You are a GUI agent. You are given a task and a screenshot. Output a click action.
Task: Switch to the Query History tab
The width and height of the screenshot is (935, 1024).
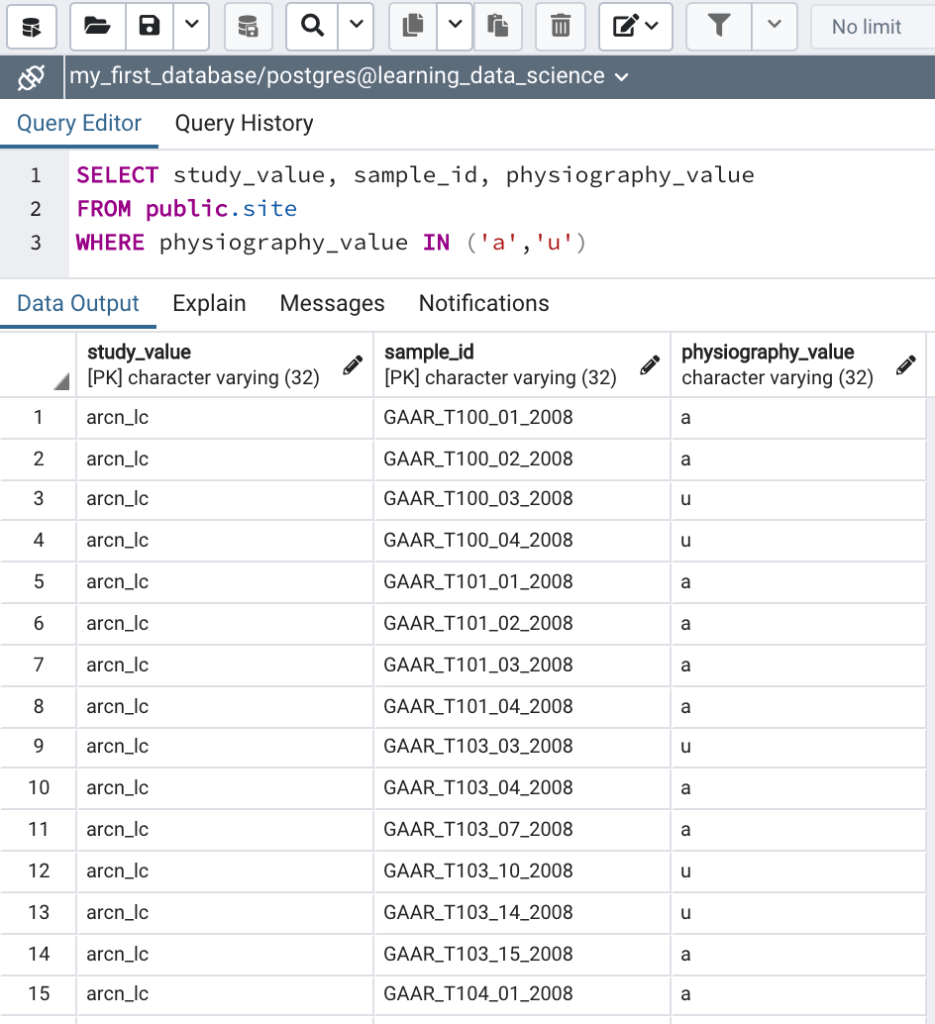click(x=244, y=123)
